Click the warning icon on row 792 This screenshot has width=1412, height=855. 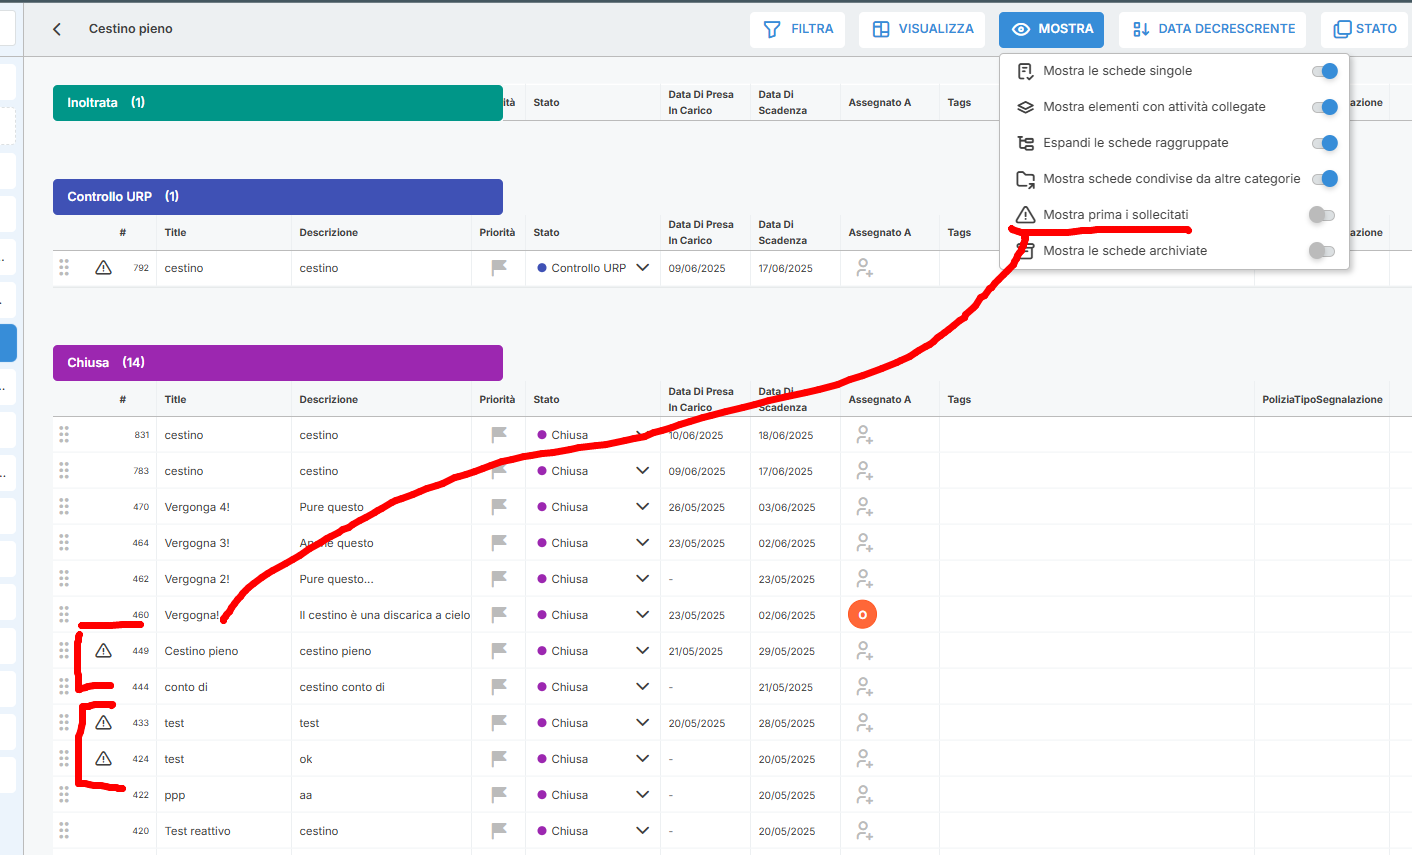click(x=103, y=268)
